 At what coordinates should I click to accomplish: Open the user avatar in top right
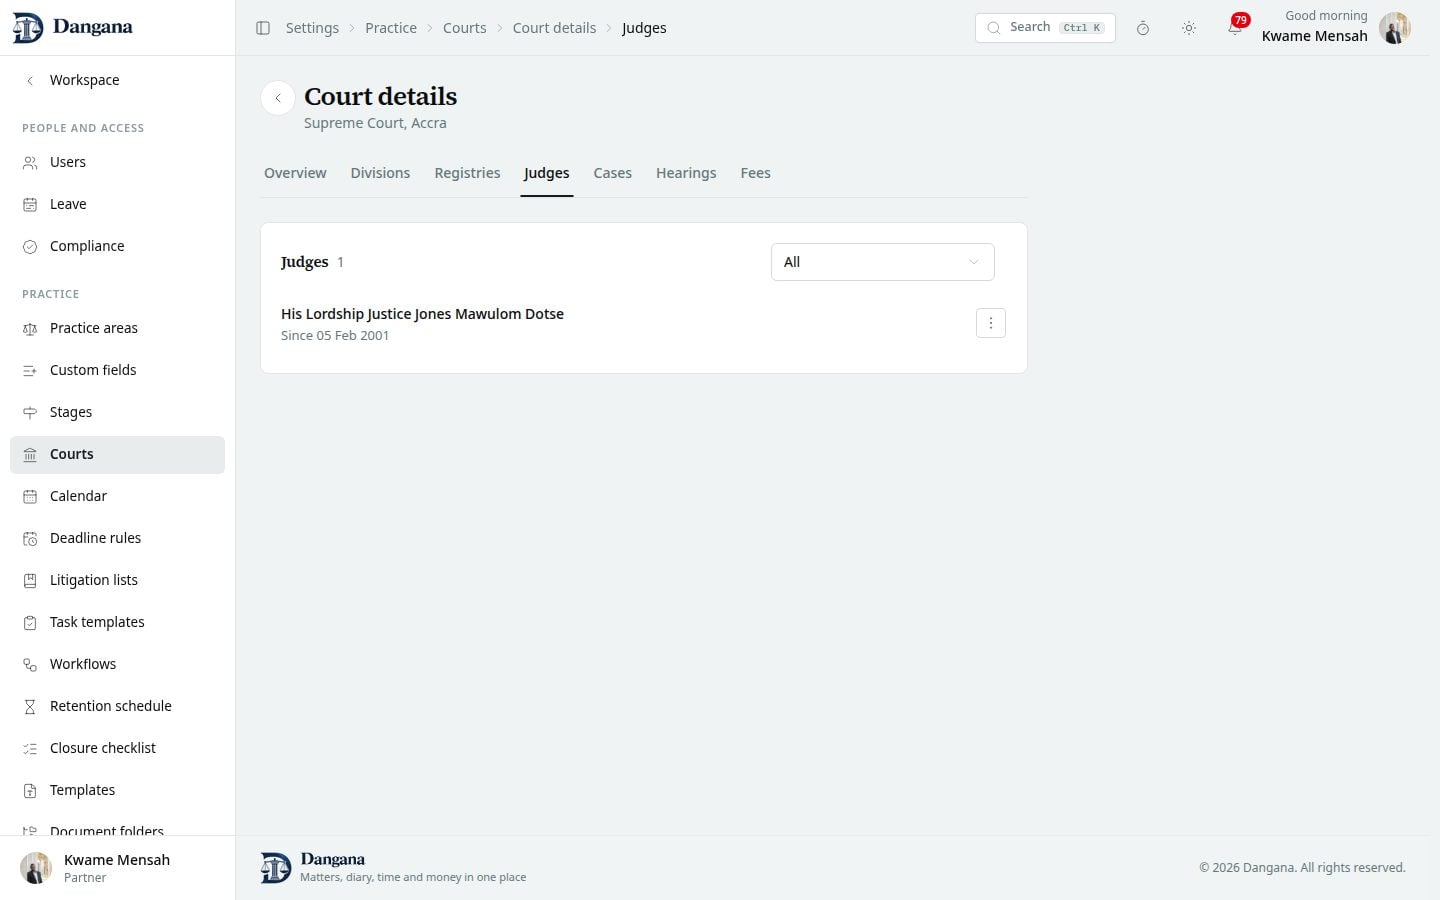[x=1394, y=28]
